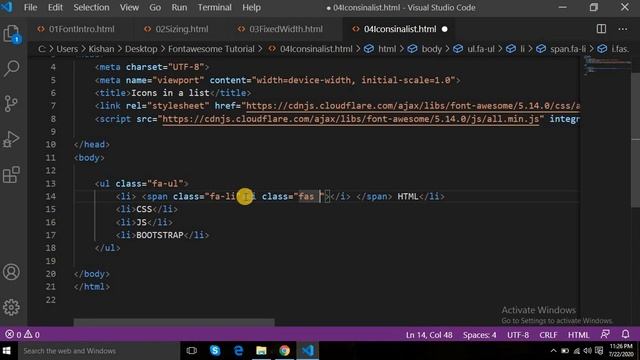Open the Extensions view
Screen dimensions: 640x360
pos(11,175)
